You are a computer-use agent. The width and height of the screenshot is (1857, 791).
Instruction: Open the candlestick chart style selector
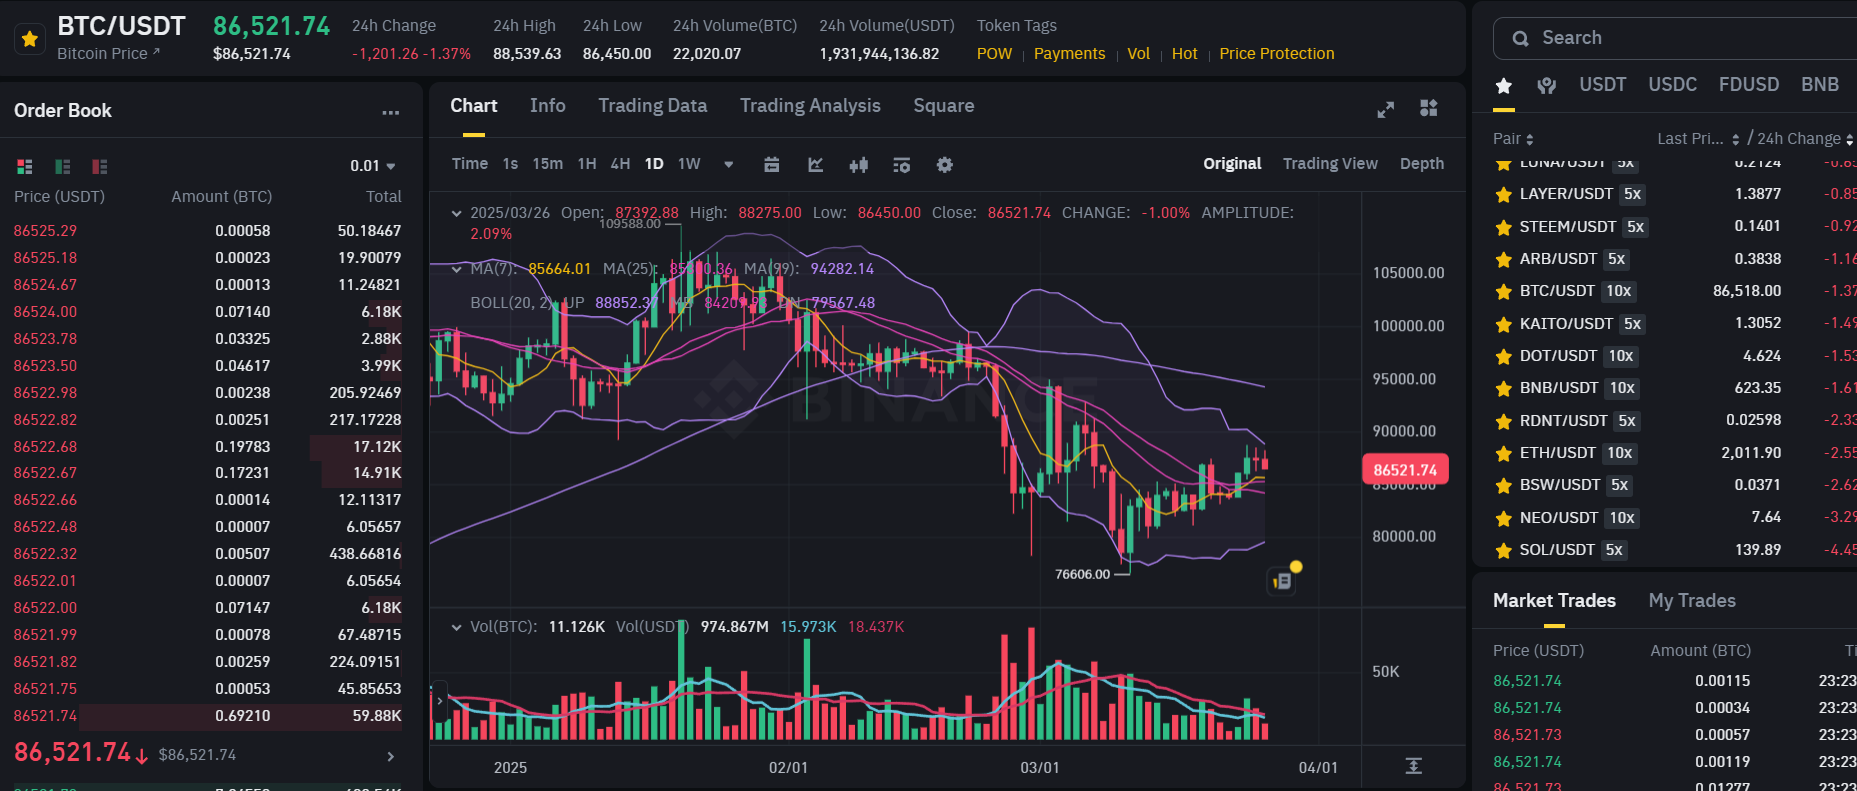tap(859, 165)
